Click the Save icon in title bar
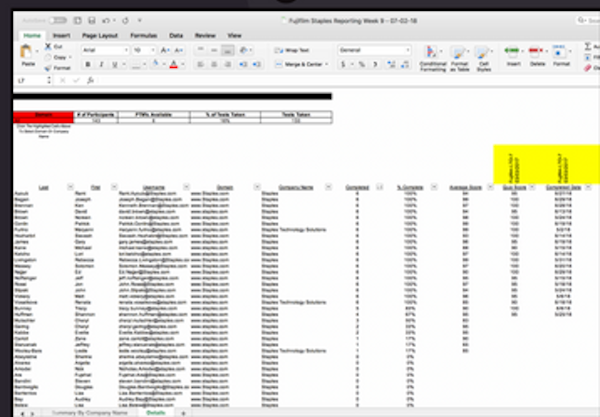The image size is (600, 417). click(x=92, y=20)
